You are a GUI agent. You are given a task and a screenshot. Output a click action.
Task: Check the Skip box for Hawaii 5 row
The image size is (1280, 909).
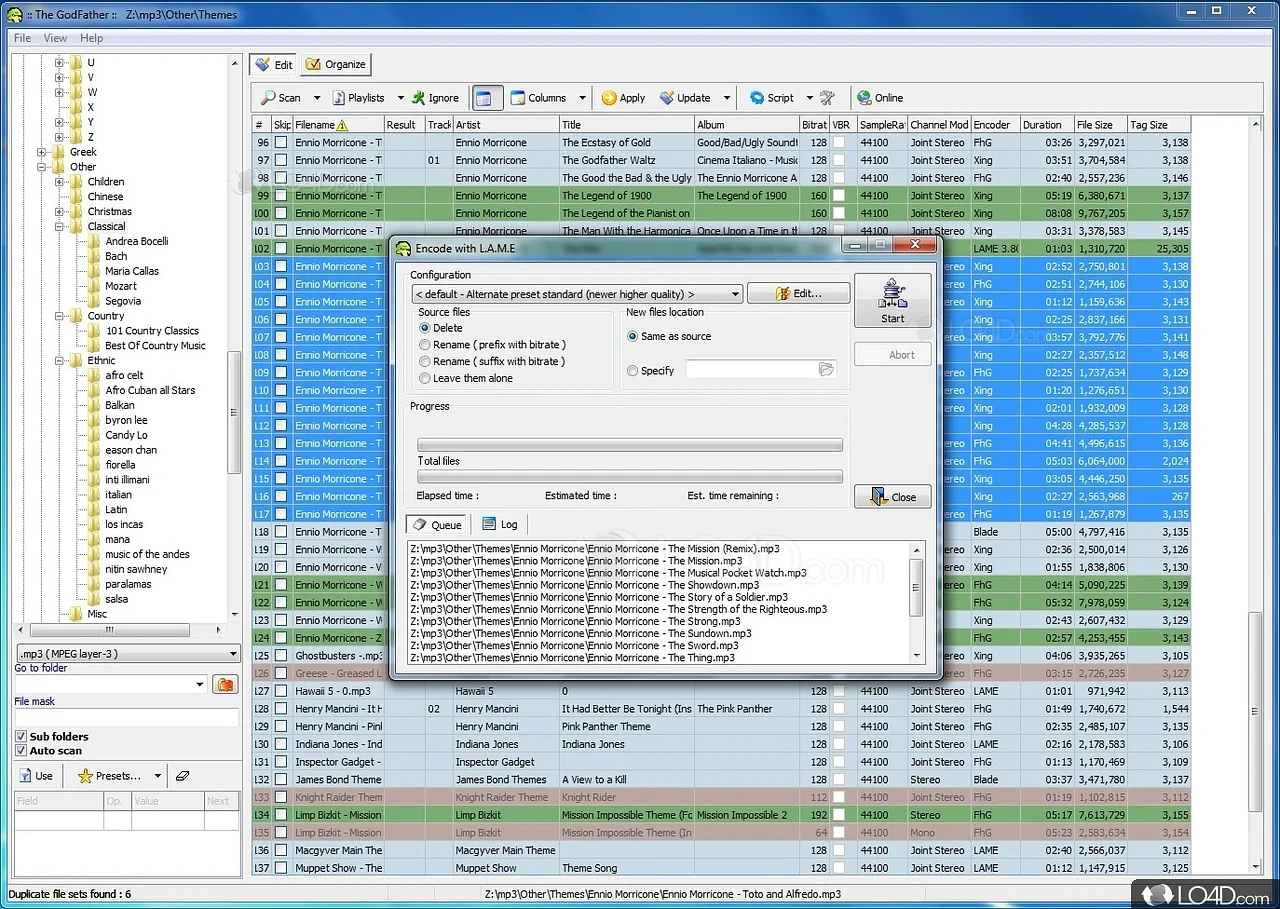281,691
